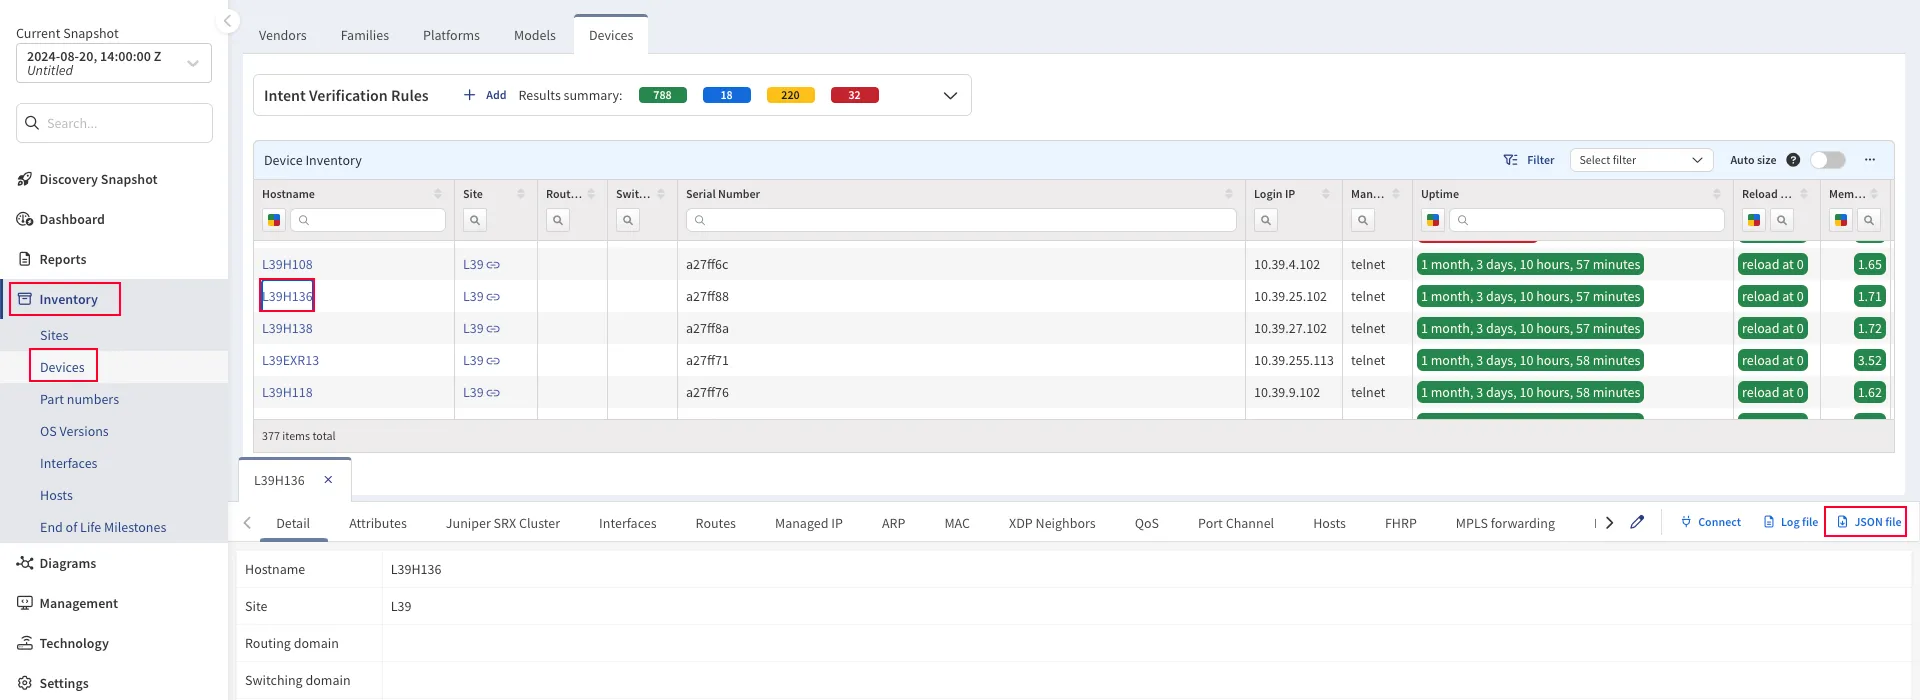
Task: Click the pencil edit icon beside detail tabs
Action: pyautogui.click(x=1637, y=522)
